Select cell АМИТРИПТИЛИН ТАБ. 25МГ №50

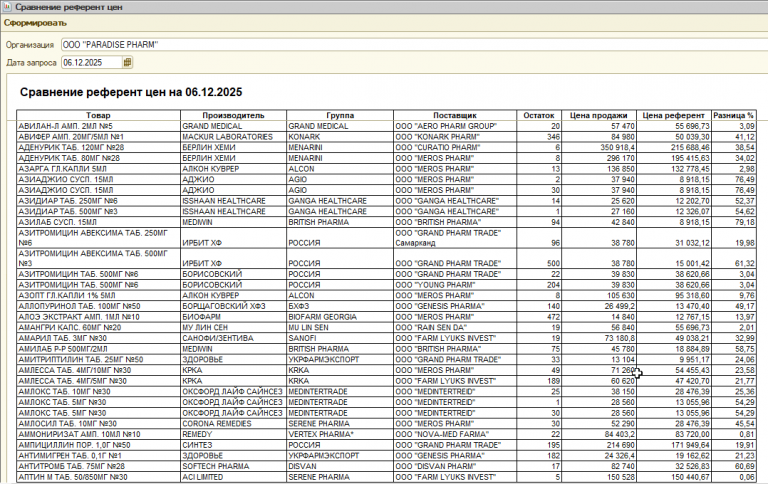pos(98,360)
